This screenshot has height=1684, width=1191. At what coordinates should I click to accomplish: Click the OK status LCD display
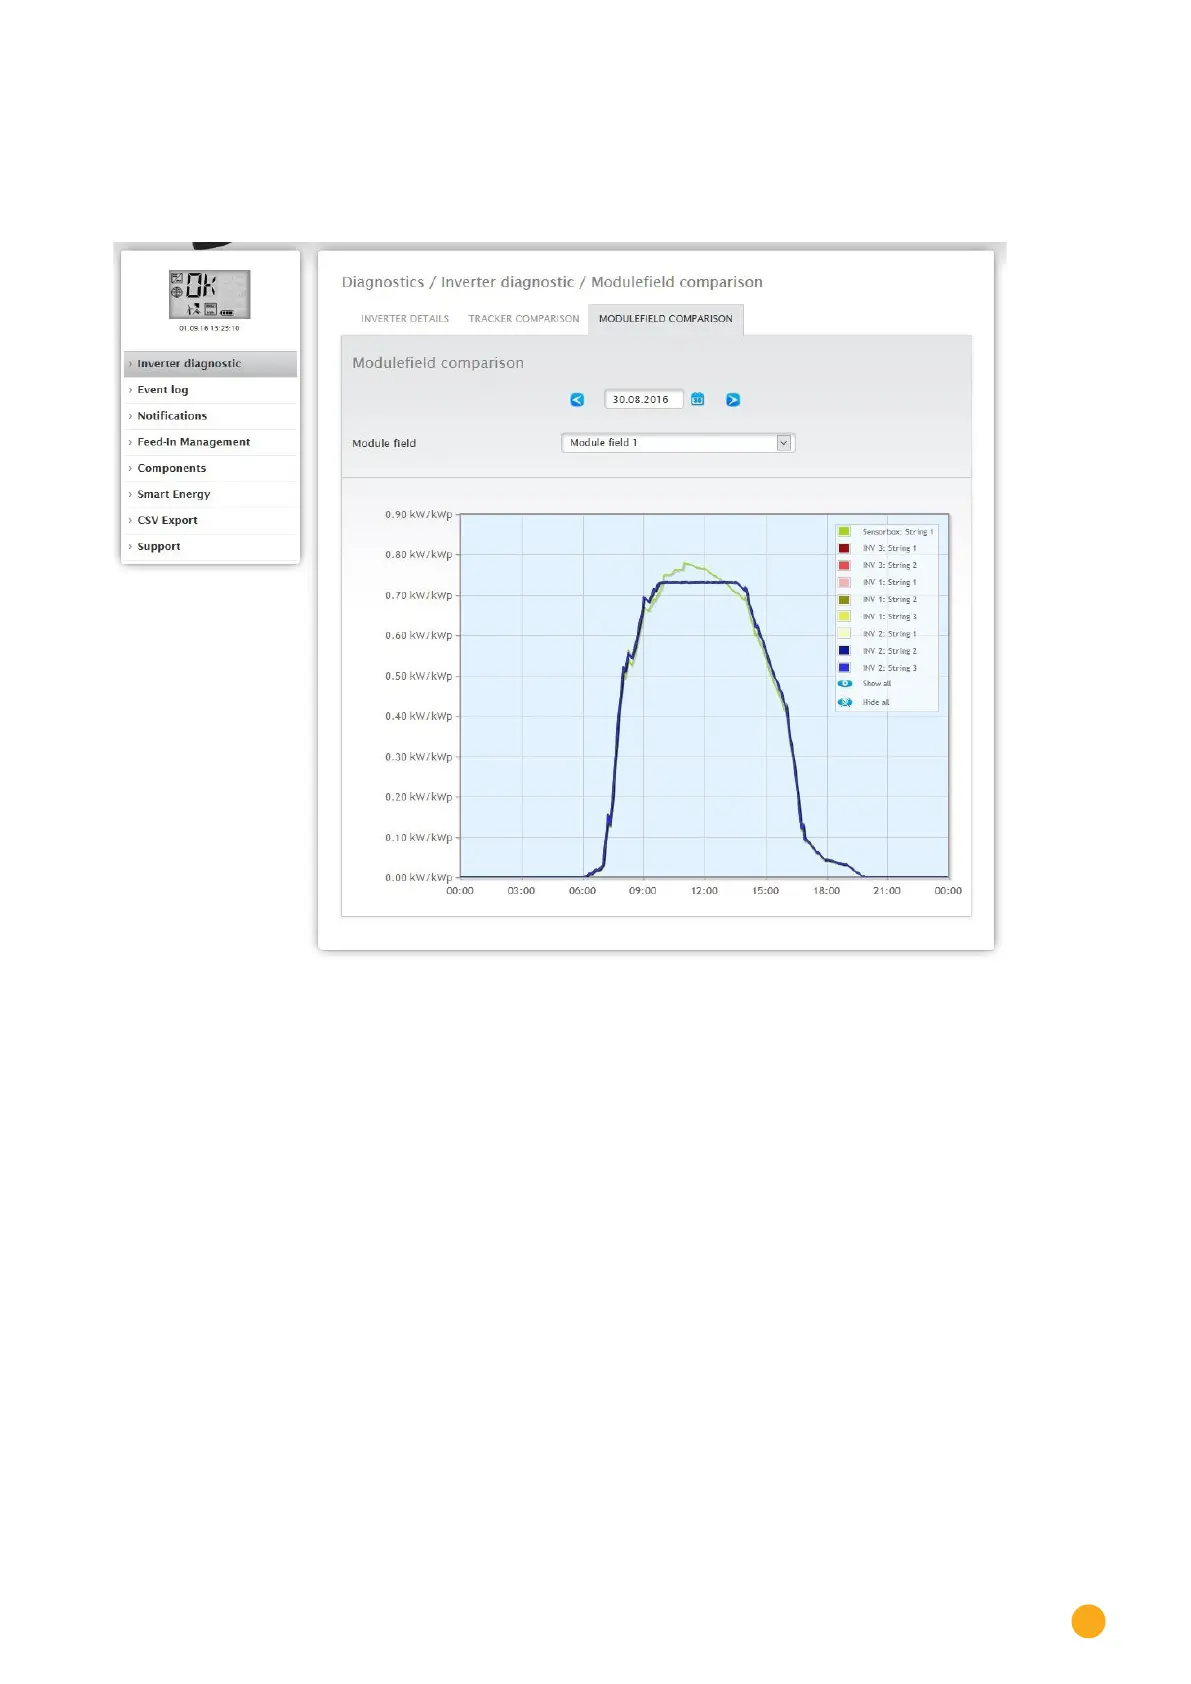click(x=209, y=294)
